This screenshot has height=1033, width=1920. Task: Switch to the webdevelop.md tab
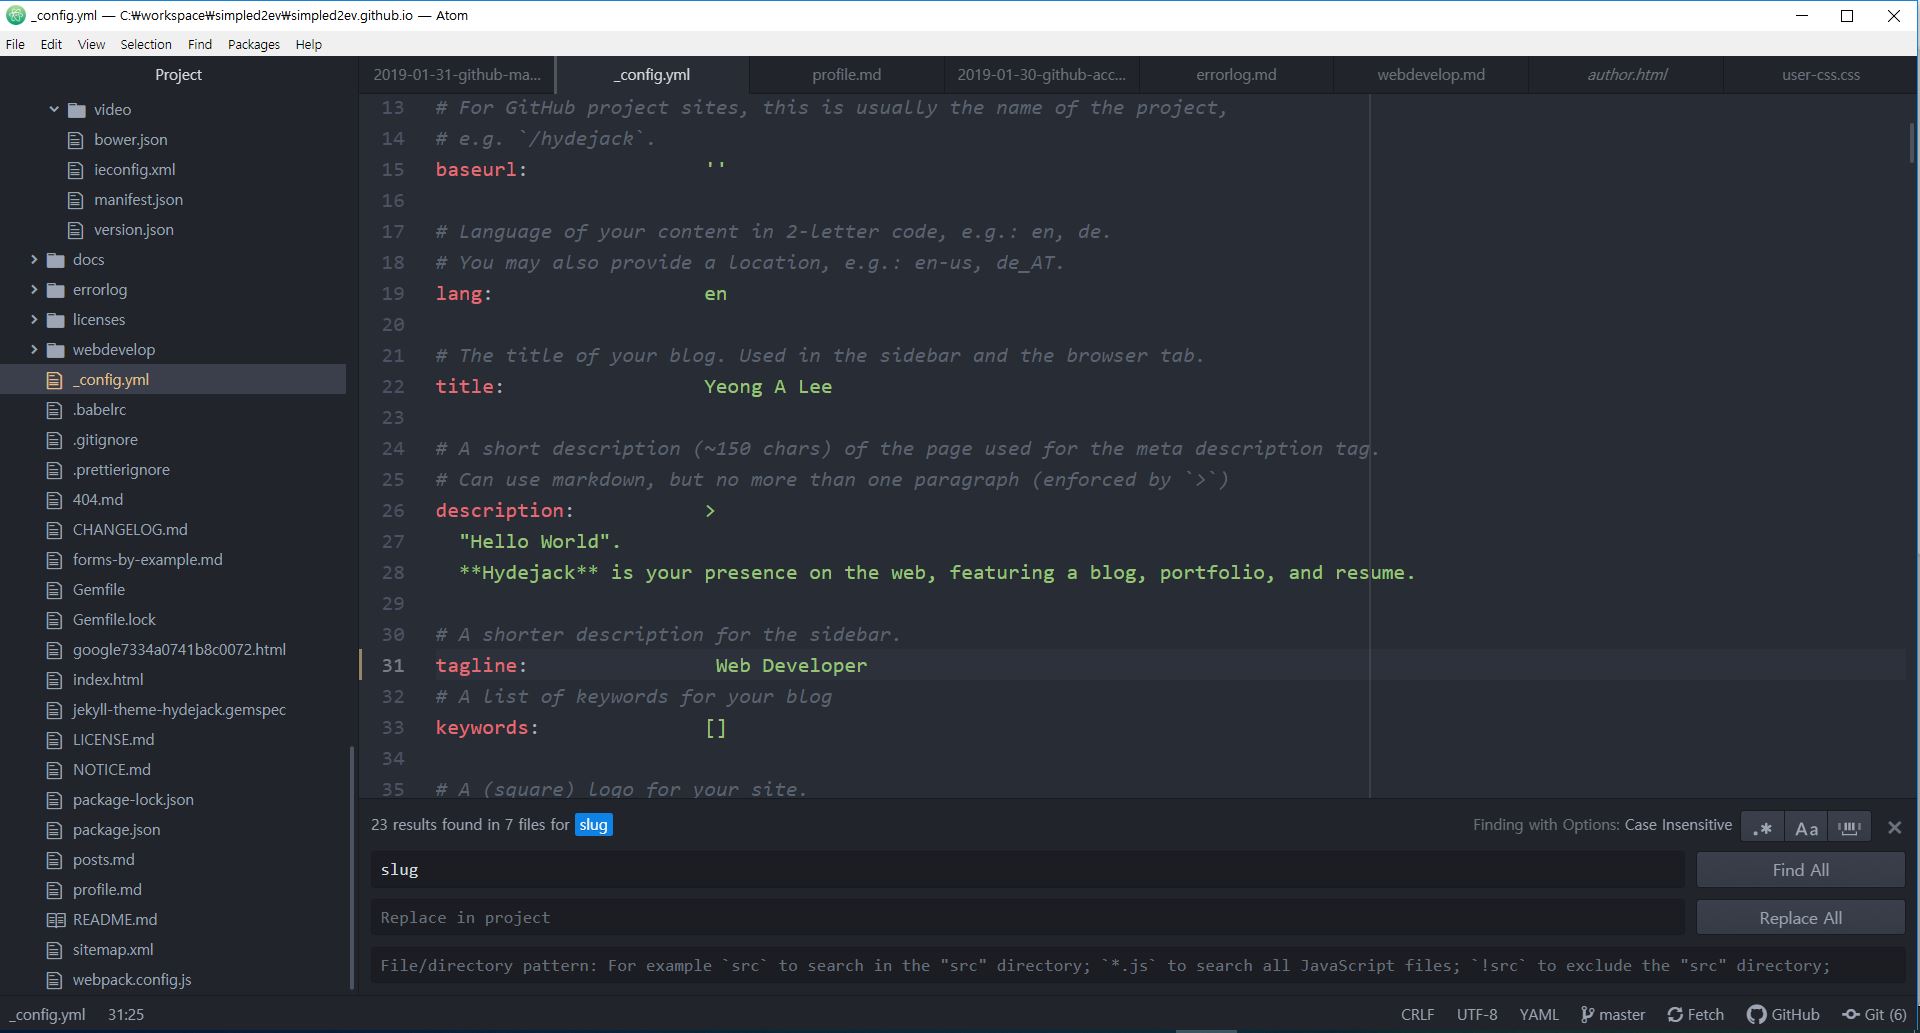pos(1430,74)
